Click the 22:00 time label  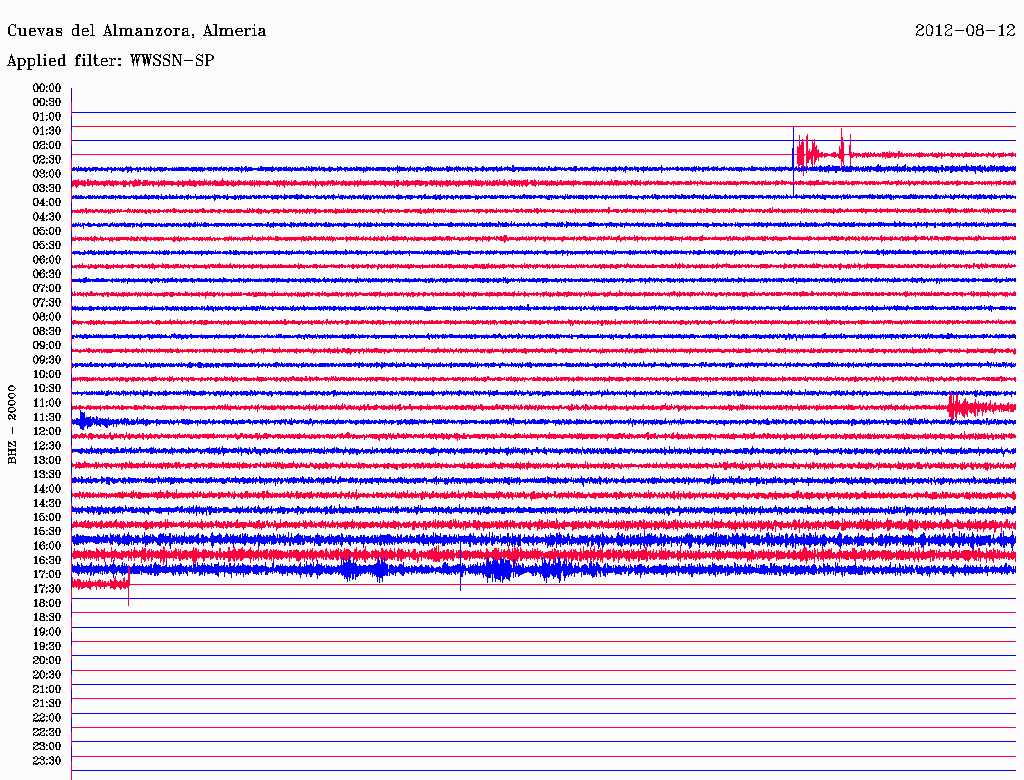point(47,718)
